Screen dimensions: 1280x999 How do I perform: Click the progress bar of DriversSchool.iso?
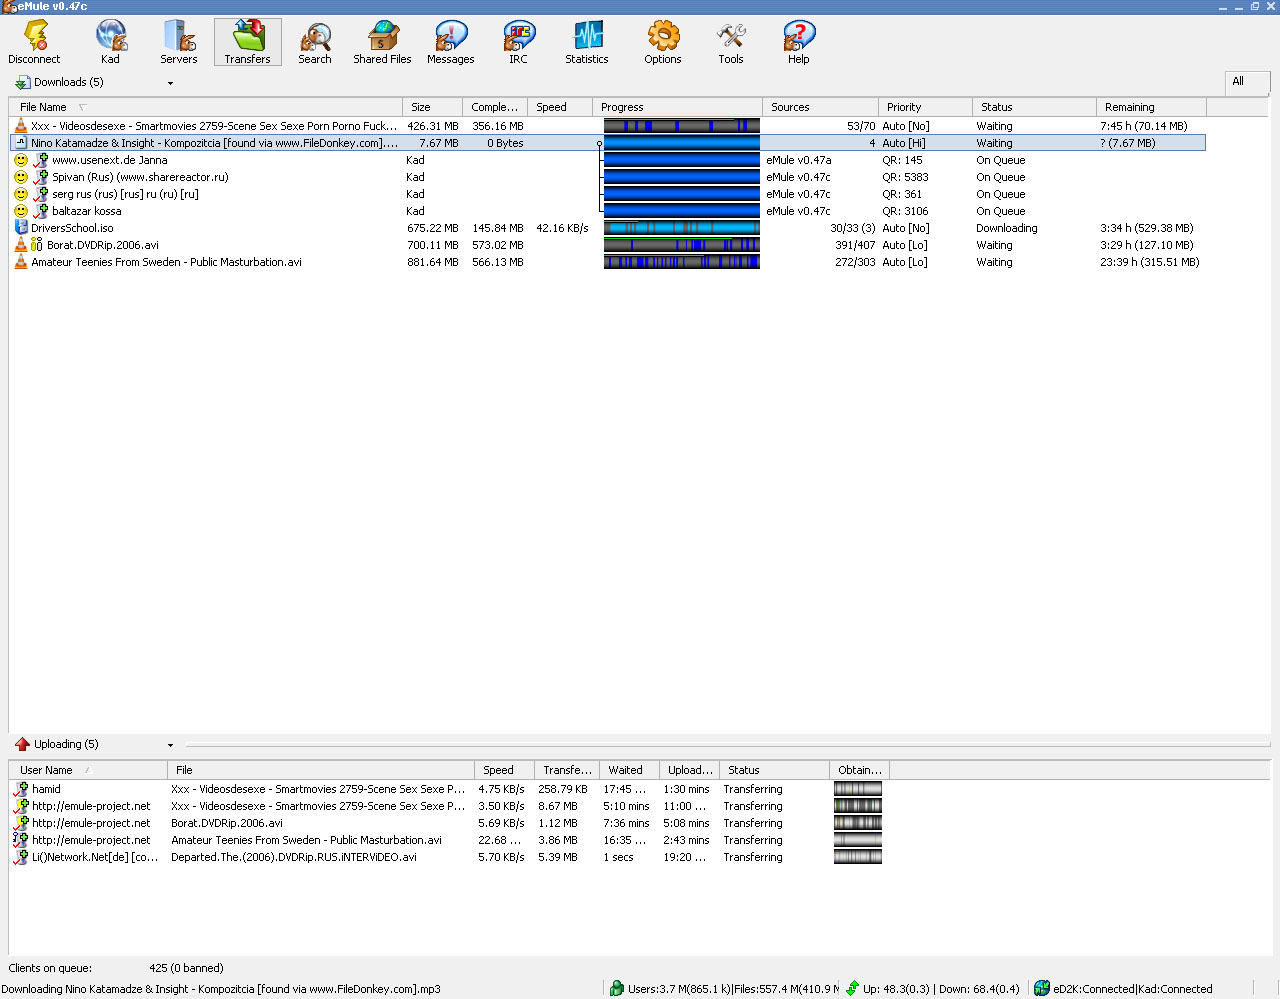(x=682, y=228)
